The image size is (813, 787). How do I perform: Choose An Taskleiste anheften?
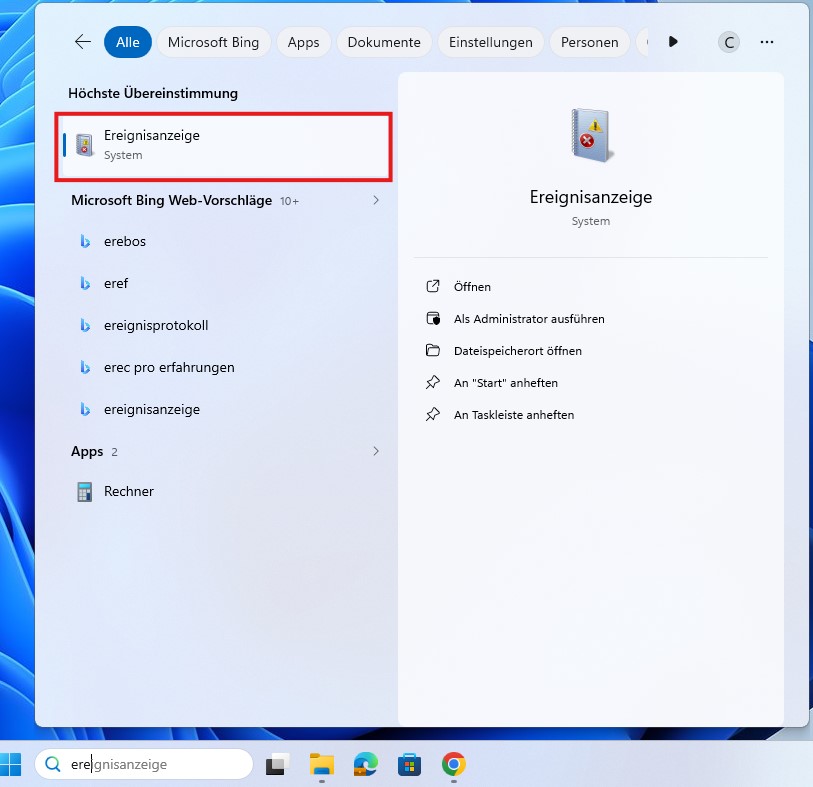[x=514, y=415]
